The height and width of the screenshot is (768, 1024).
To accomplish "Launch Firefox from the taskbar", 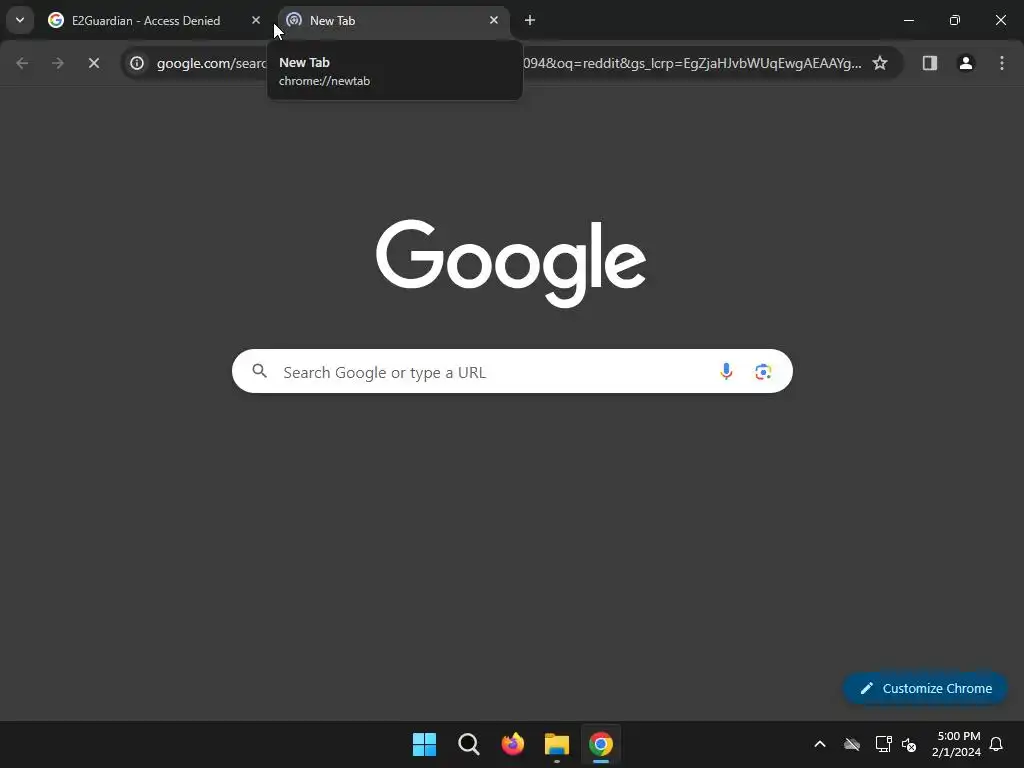I will point(513,744).
